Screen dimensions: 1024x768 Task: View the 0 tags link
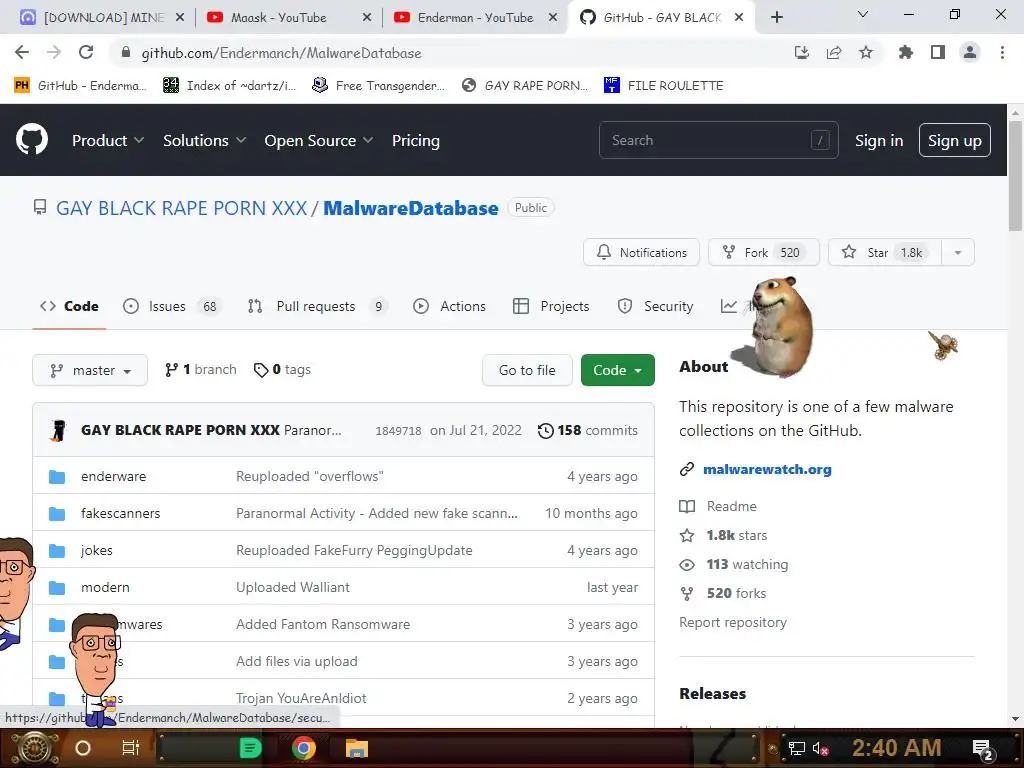pyautogui.click(x=282, y=370)
